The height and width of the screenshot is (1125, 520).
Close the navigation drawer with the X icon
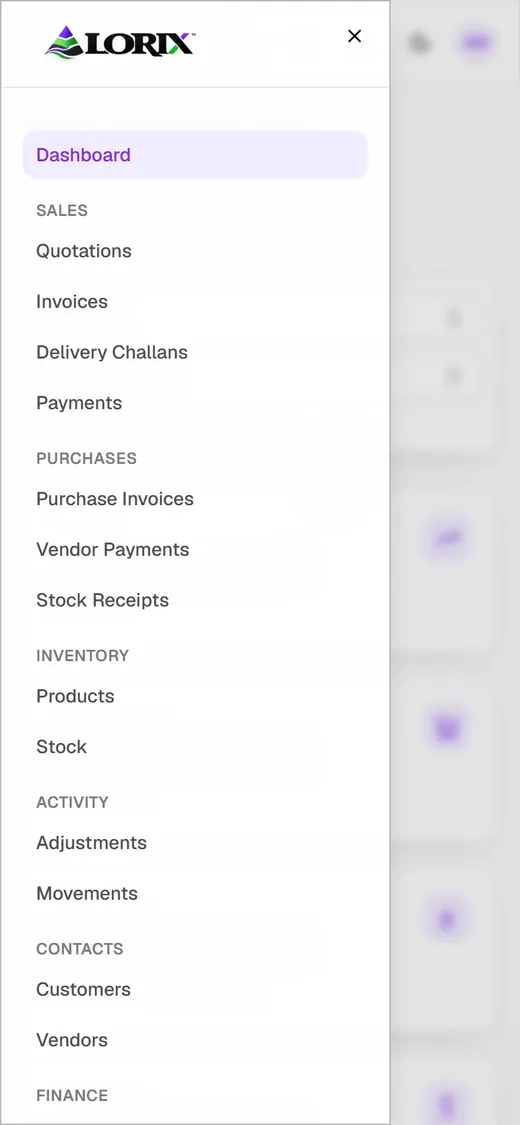click(354, 36)
